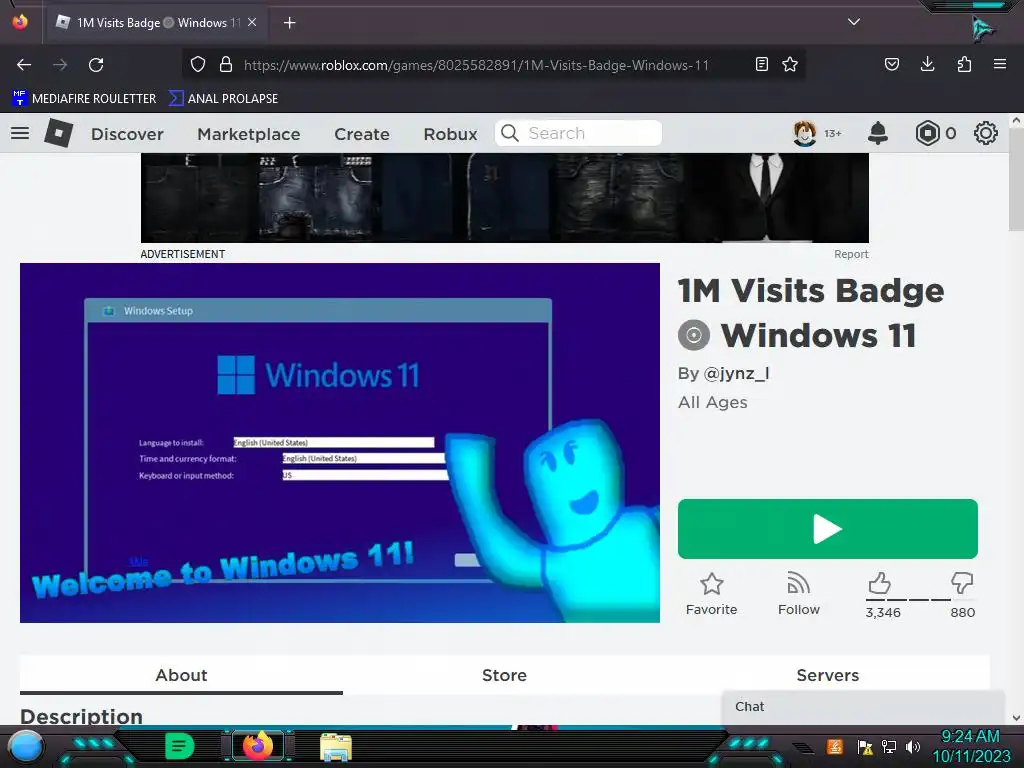Open Pocket save icon in toolbar
The height and width of the screenshot is (768, 1024).
(891, 64)
